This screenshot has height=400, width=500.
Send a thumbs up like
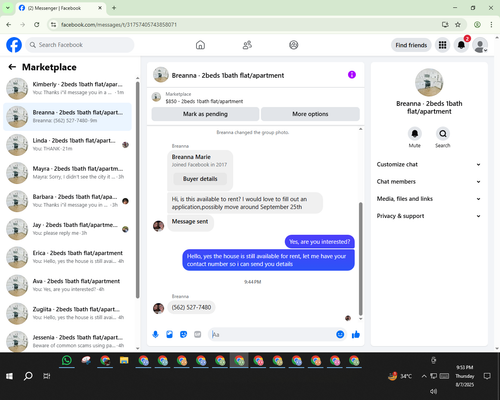tap(356, 334)
